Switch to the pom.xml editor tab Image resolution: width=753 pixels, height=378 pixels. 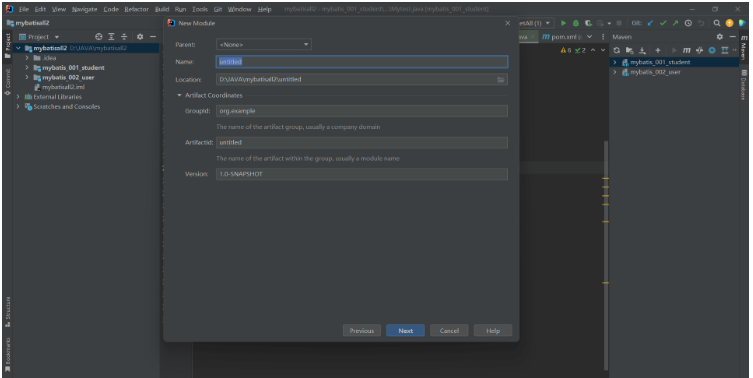(x=562, y=37)
